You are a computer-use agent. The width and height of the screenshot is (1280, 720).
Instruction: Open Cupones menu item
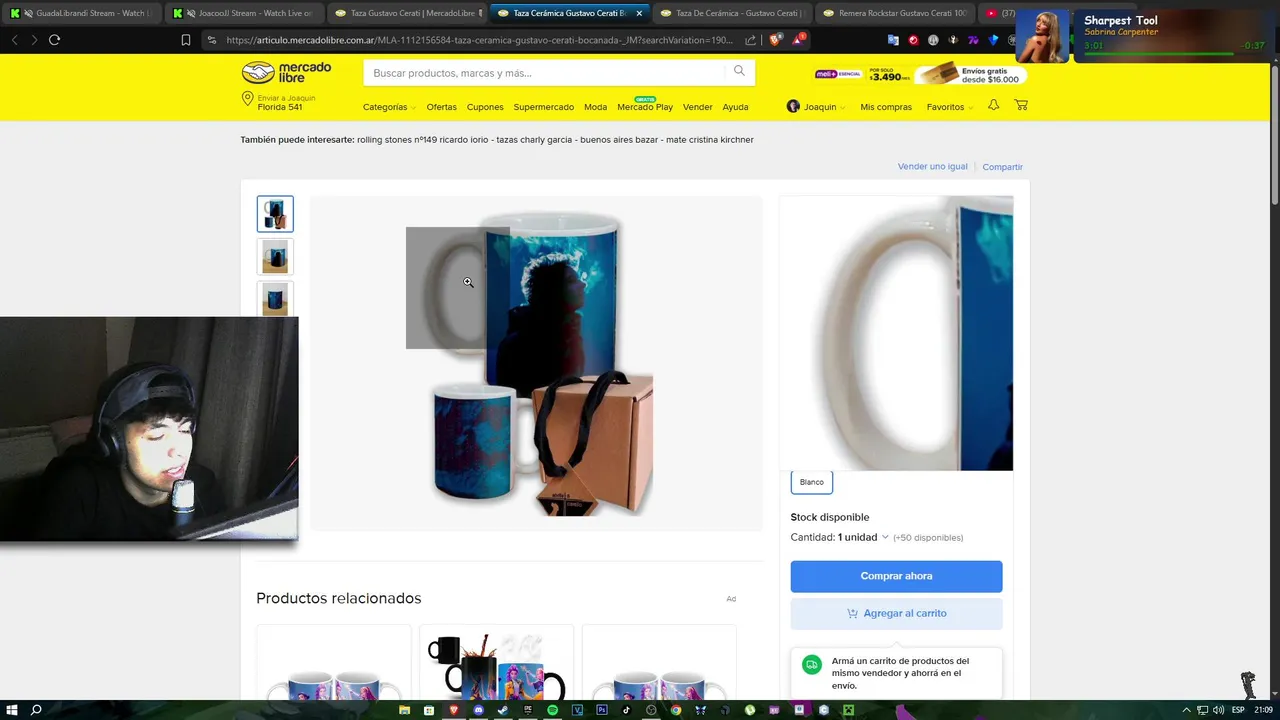coord(485,107)
